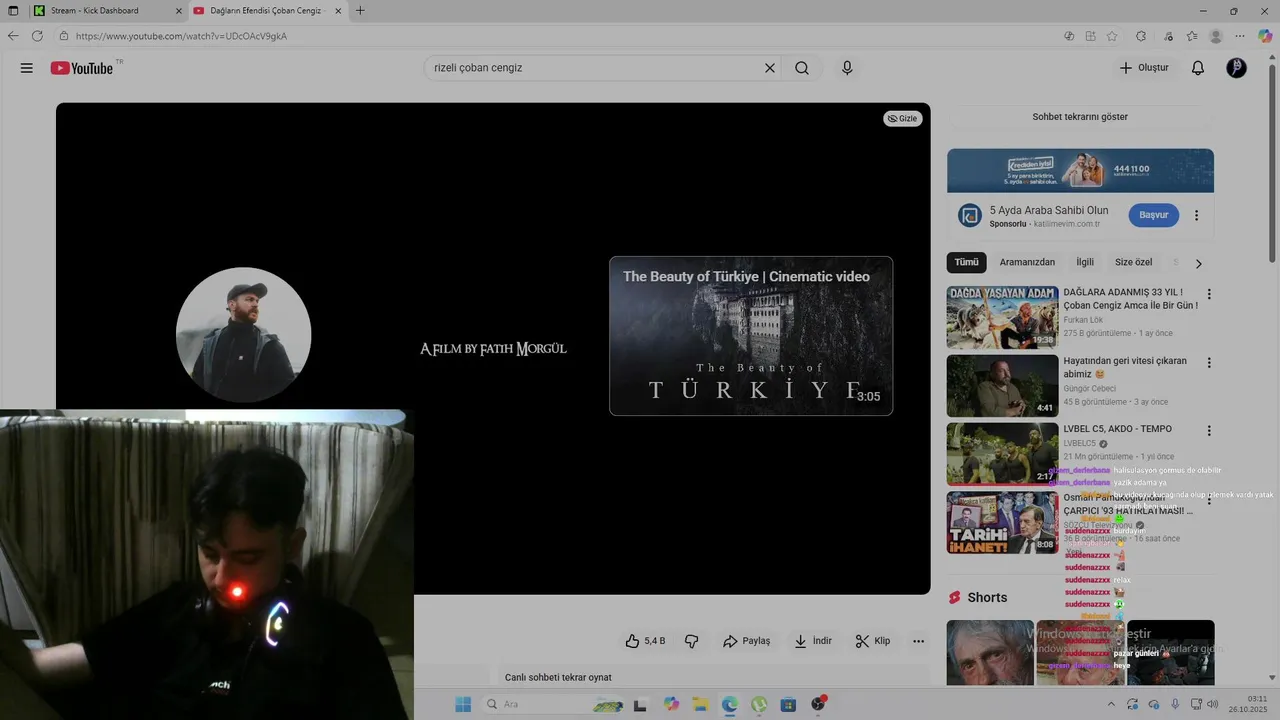Click the Başvur ad button

tap(1154, 215)
